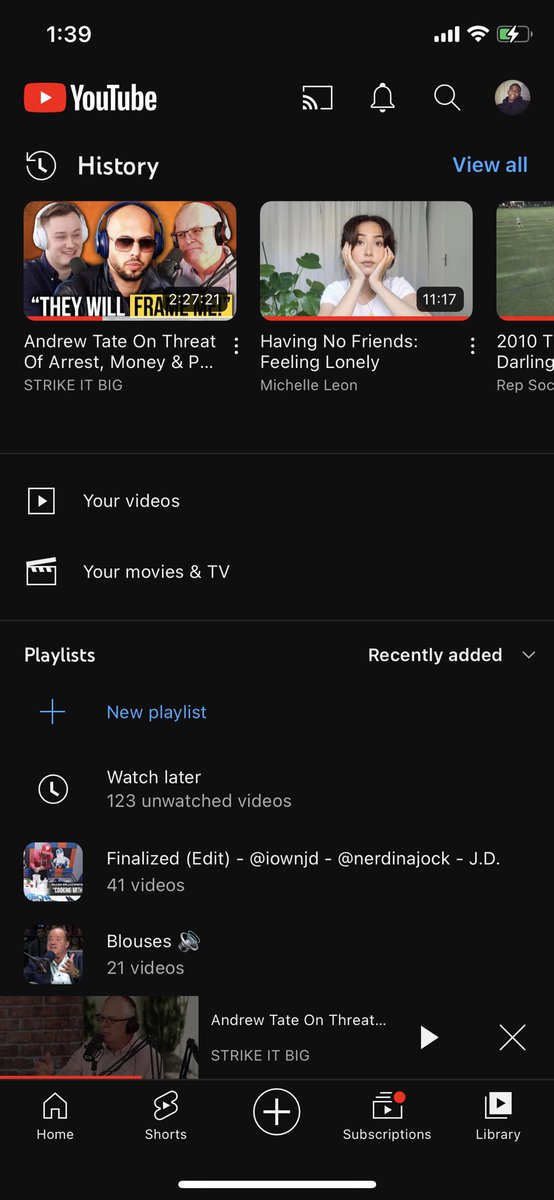Open the Andrew Tate video thumbnail
Screen dimensions: 554x1200
130,260
